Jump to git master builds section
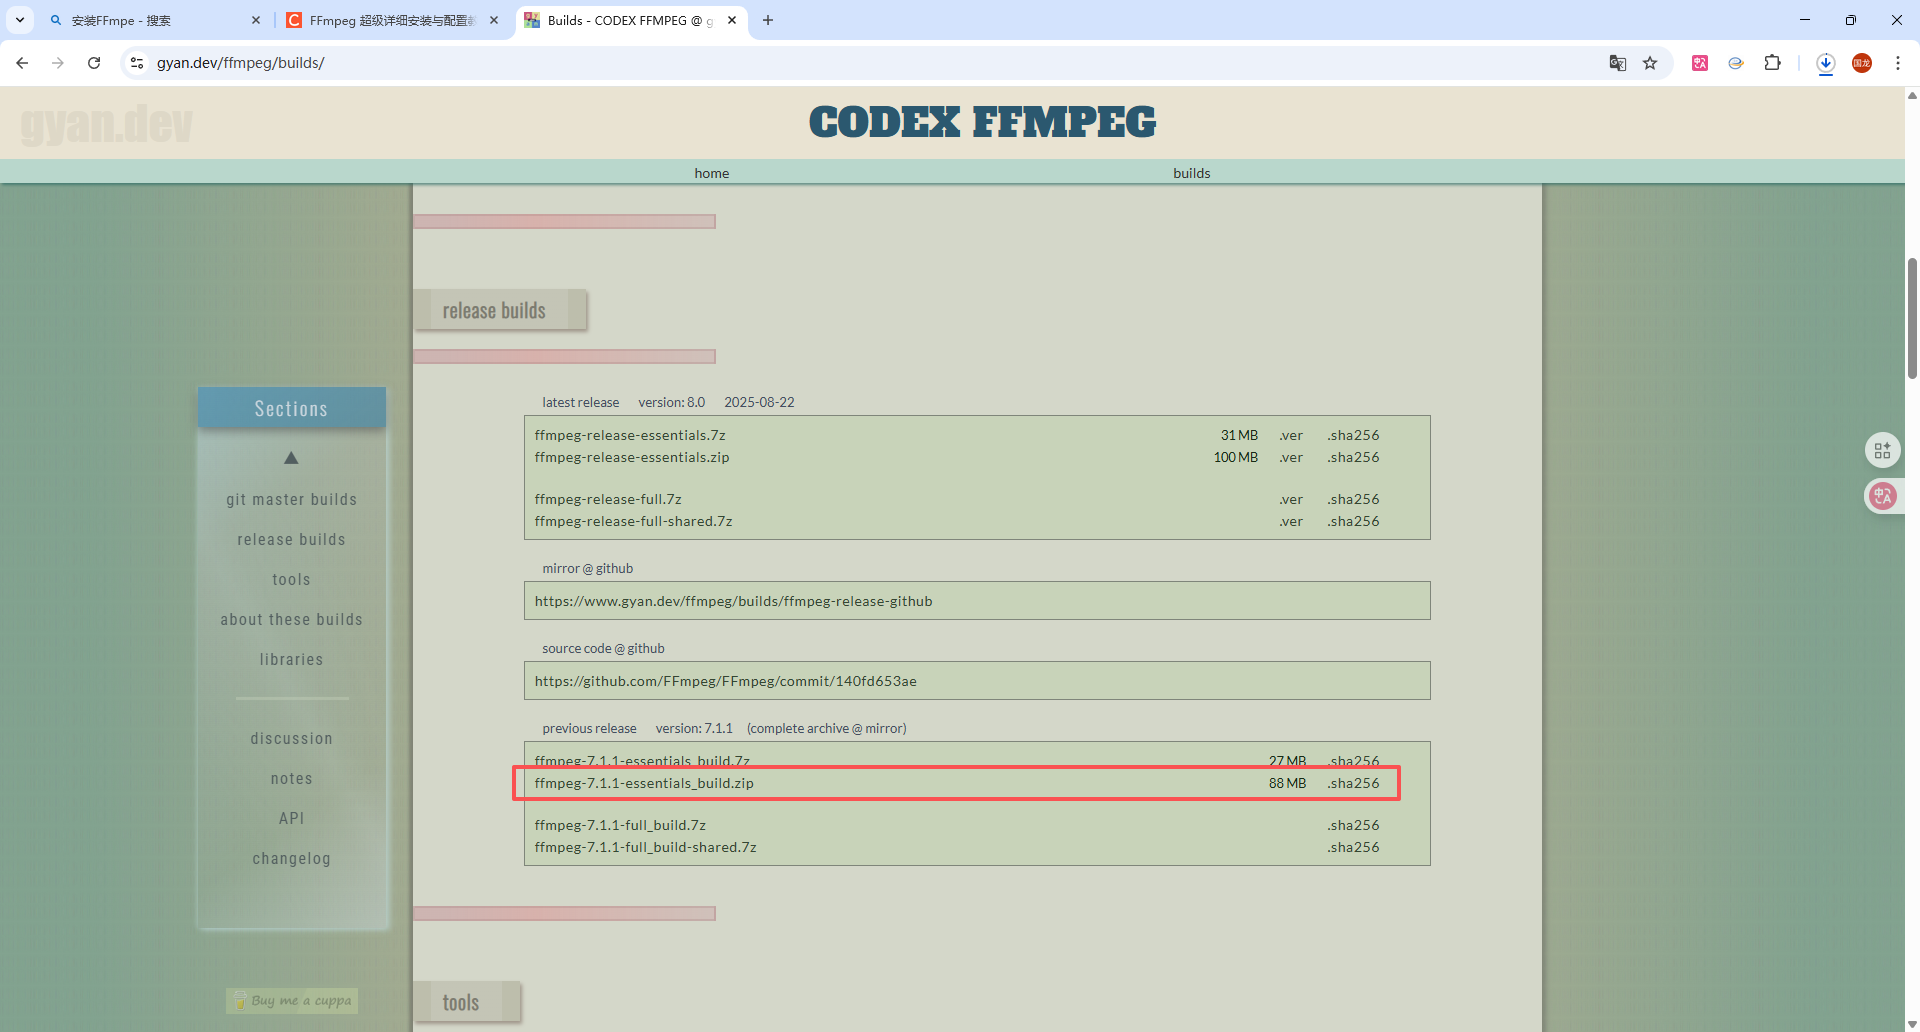The image size is (1920, 1032). (x=291, y=500)
